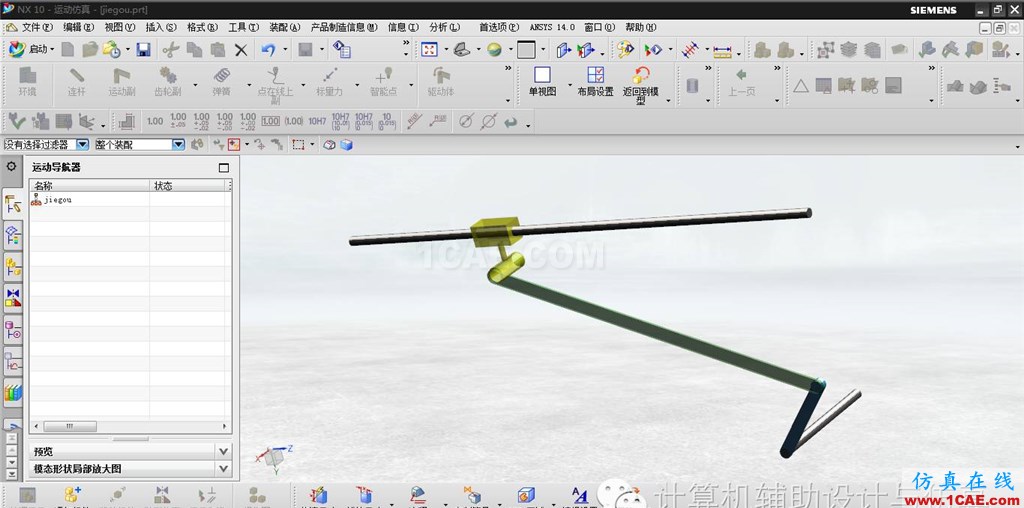Open the 插入(S) menu
1024x508 pixels.
(161, 27)
